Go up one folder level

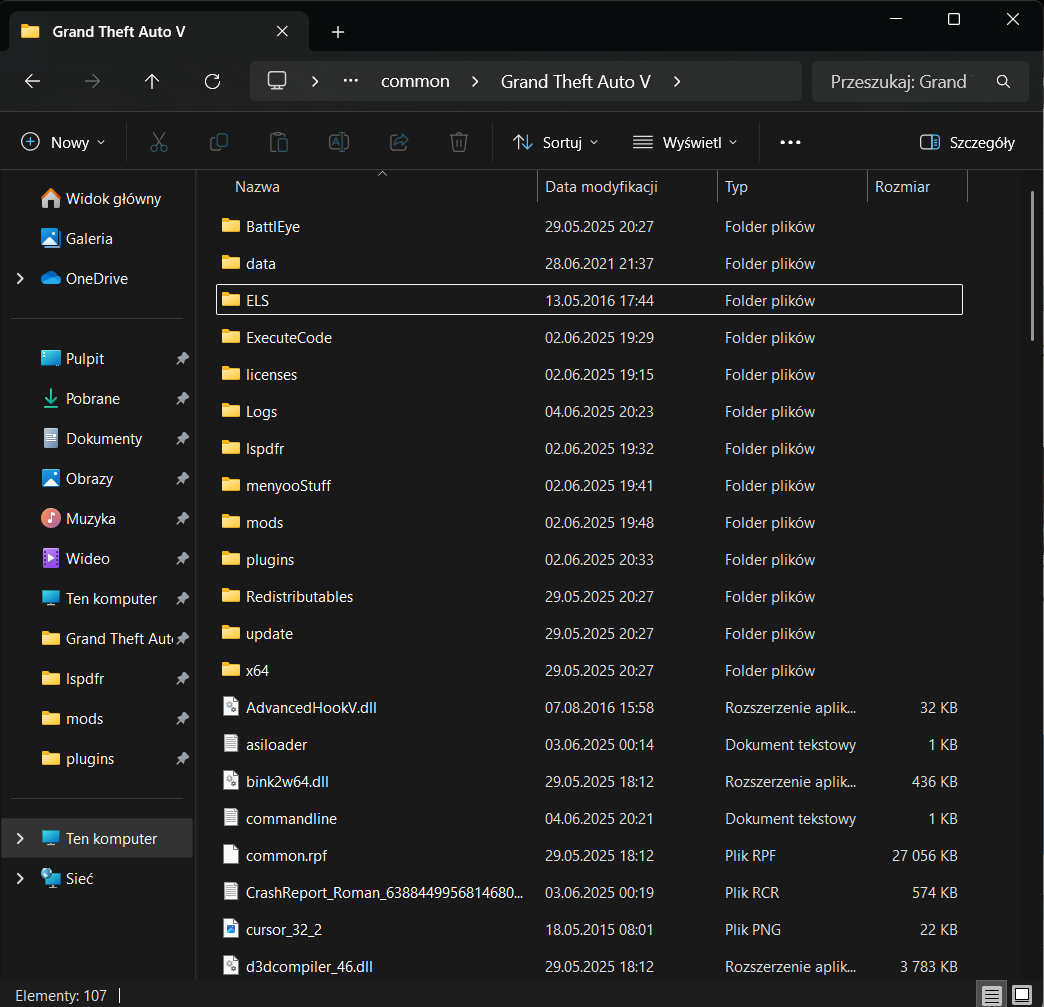(x=152, y=82)
